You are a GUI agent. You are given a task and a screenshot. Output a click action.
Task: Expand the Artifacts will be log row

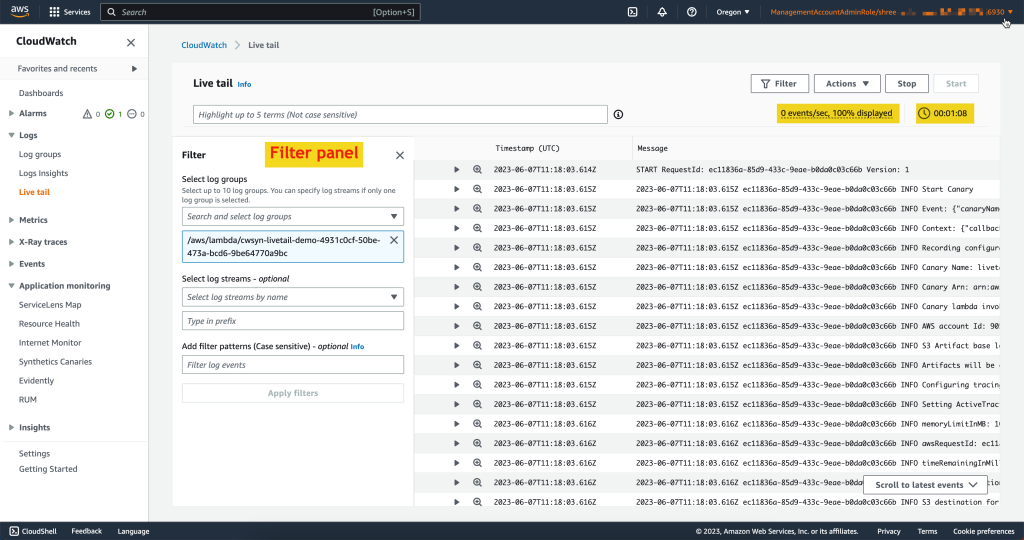coord(456,366)
